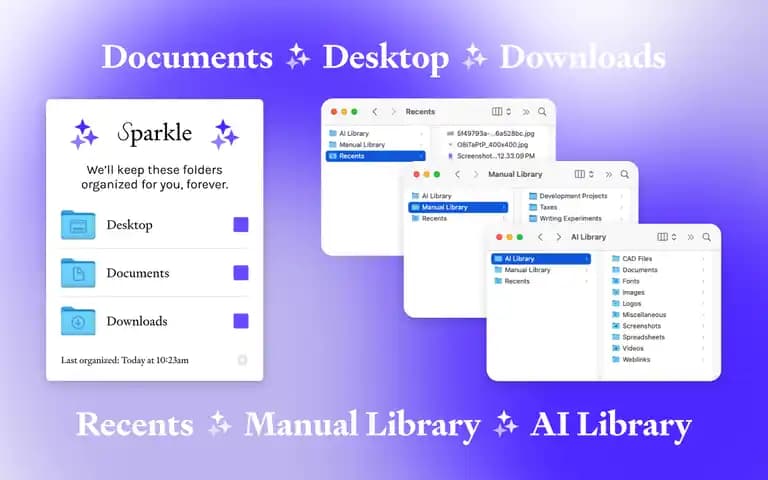Image resolution: width=768 pixels, height=480 pixels.
Task: Click the CAD Files folder icon
Action: coord(616,259)
